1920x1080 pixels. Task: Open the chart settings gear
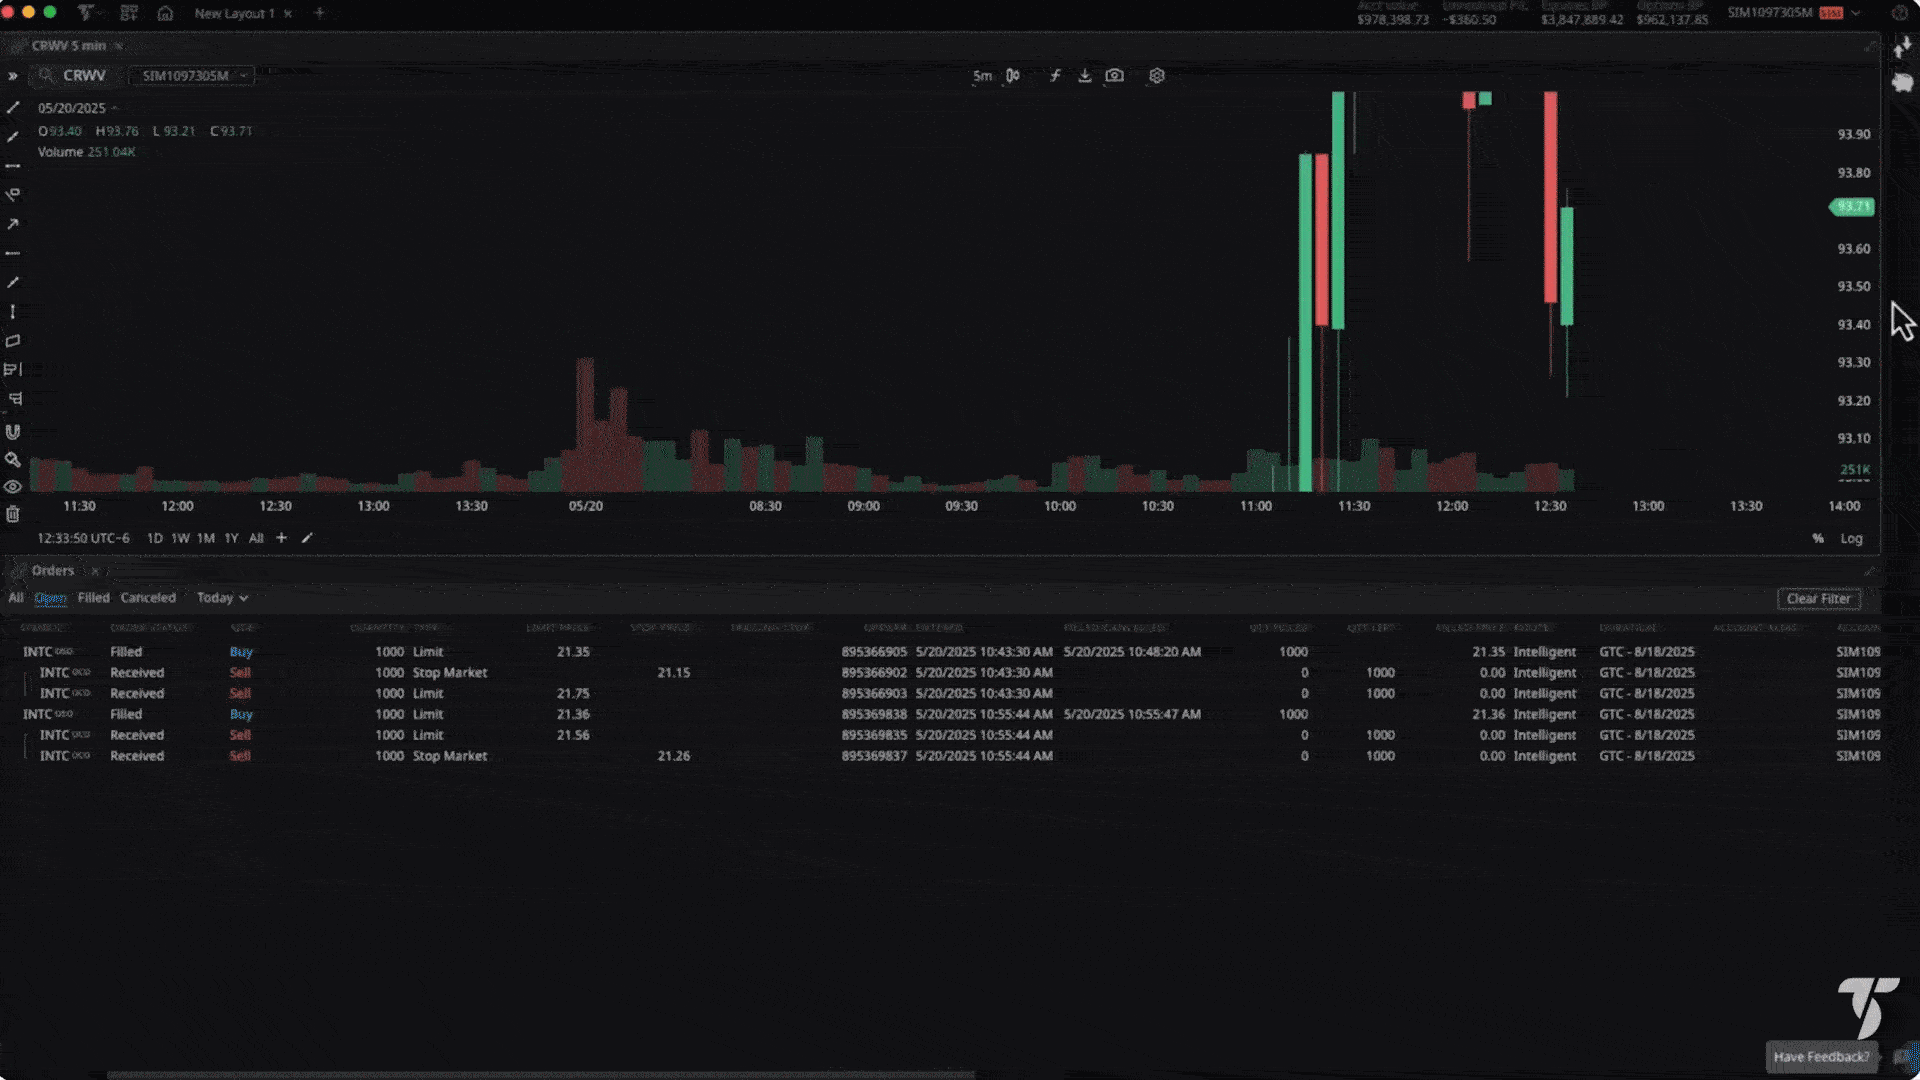point(1157,76)
